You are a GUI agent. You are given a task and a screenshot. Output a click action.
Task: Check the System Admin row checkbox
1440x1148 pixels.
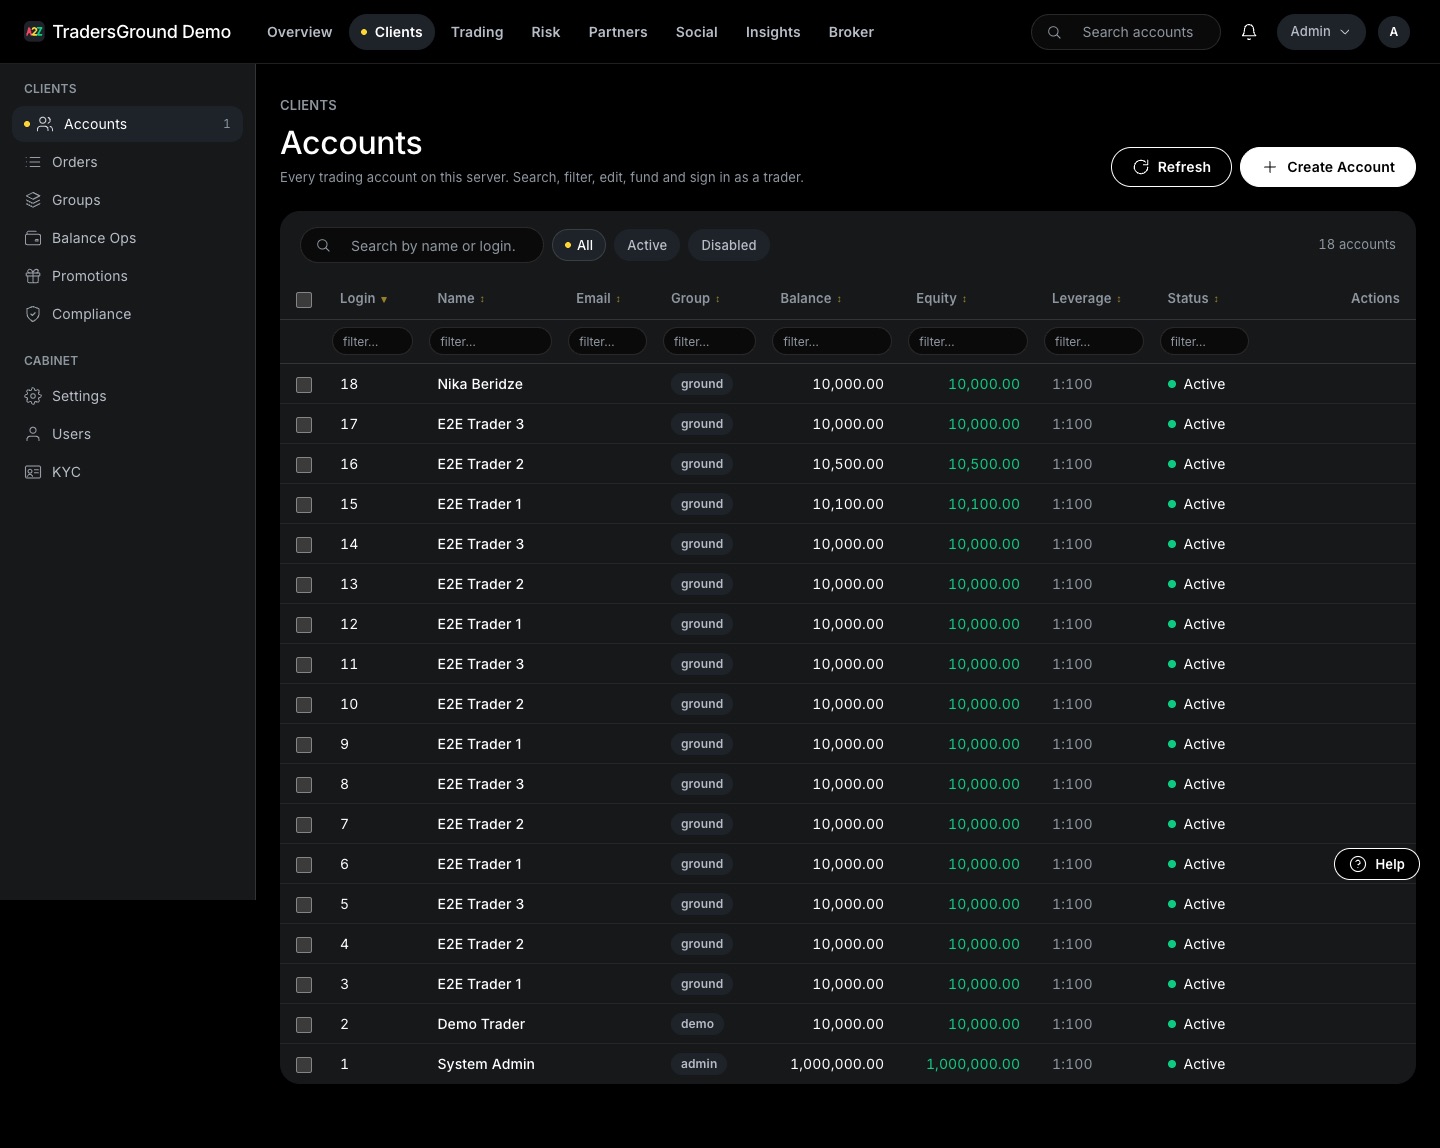pos(304,1065)
